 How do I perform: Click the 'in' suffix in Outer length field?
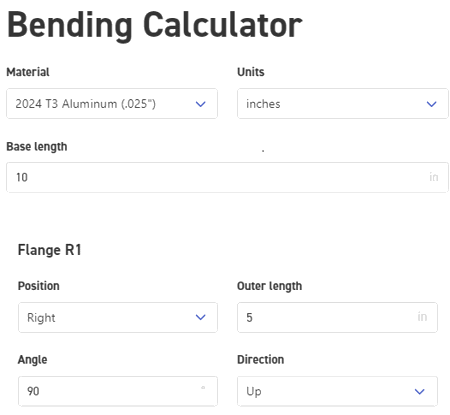422,317
